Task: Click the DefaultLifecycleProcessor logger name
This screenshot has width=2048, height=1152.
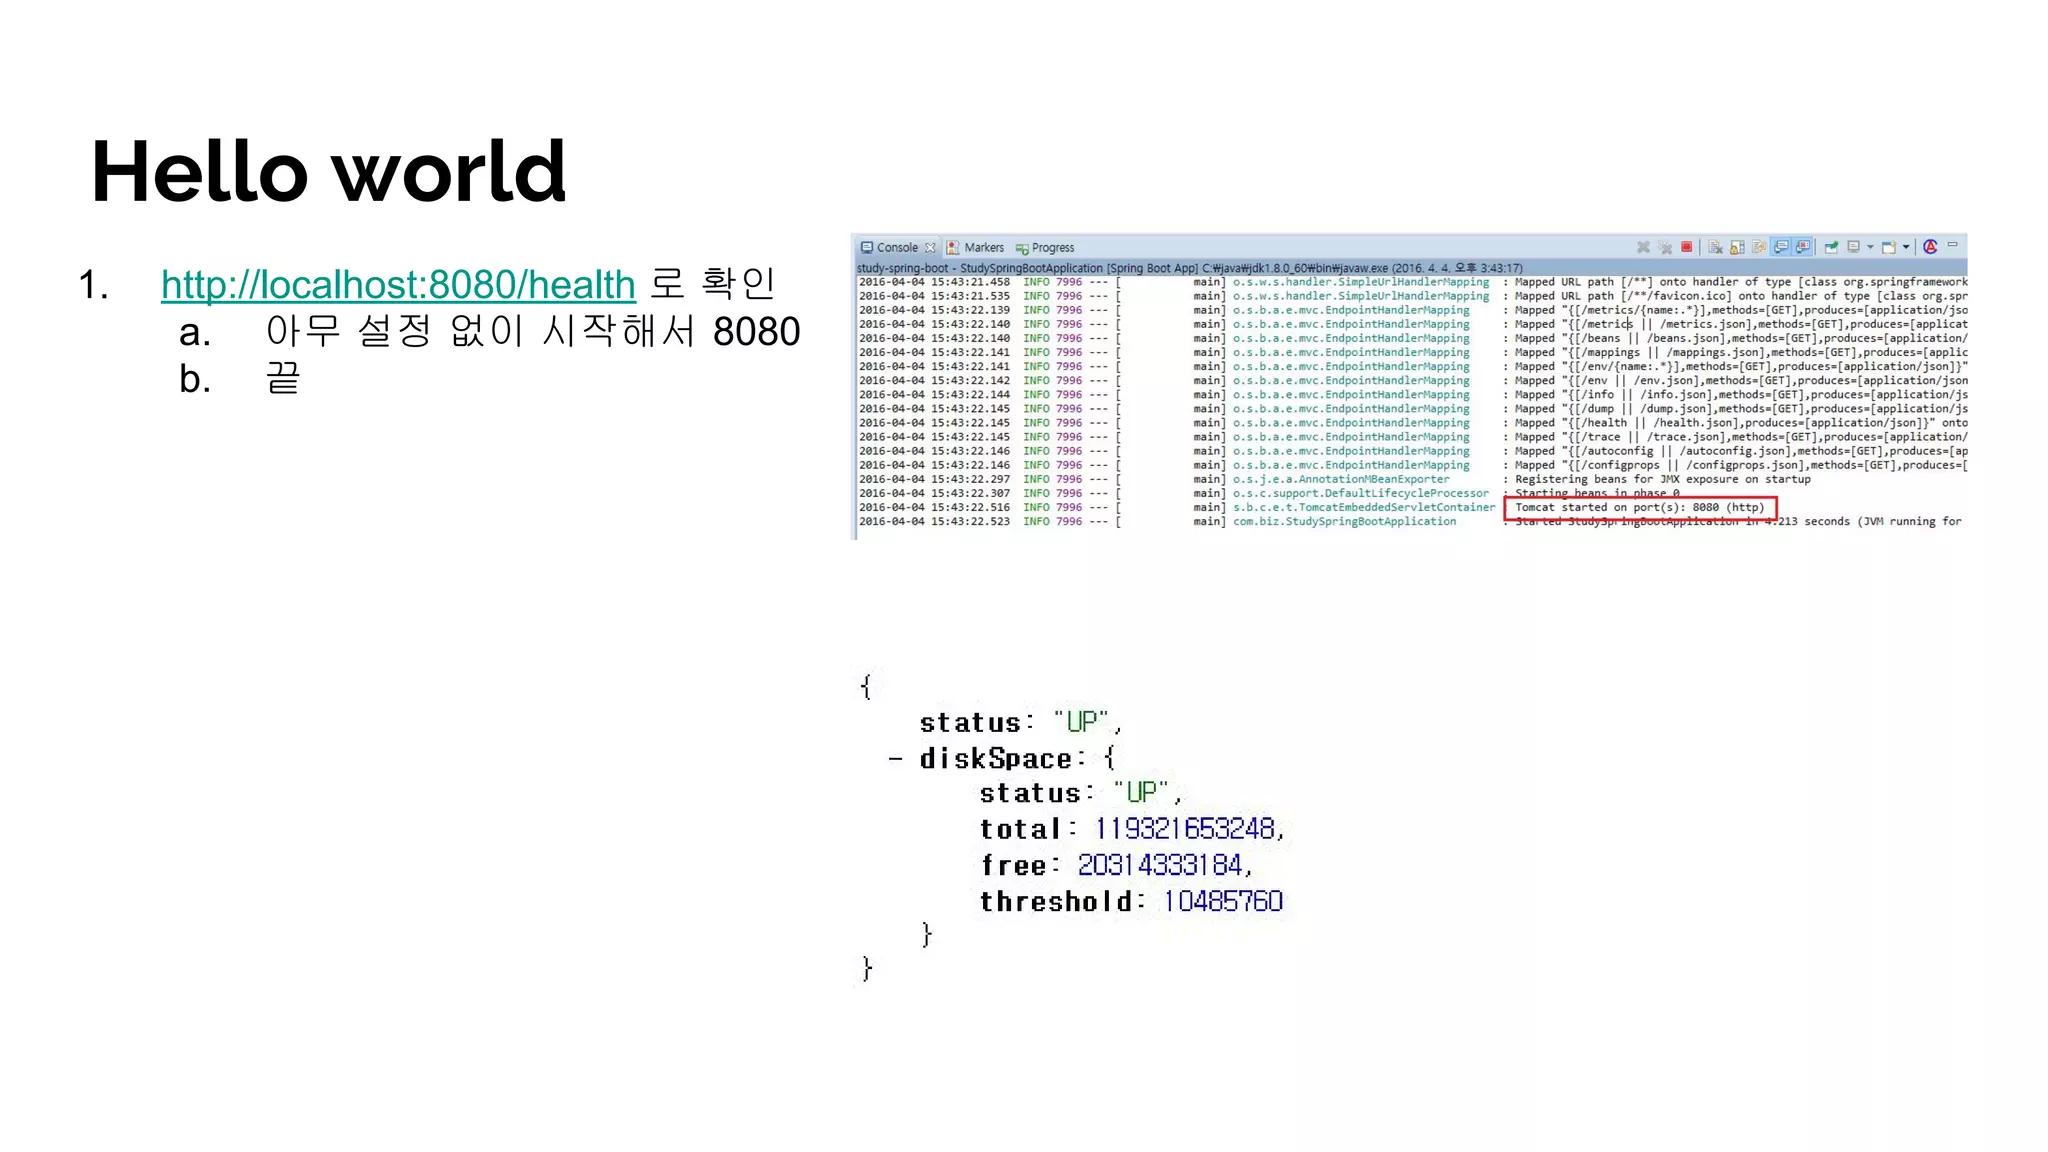Action: [1361, 494]
